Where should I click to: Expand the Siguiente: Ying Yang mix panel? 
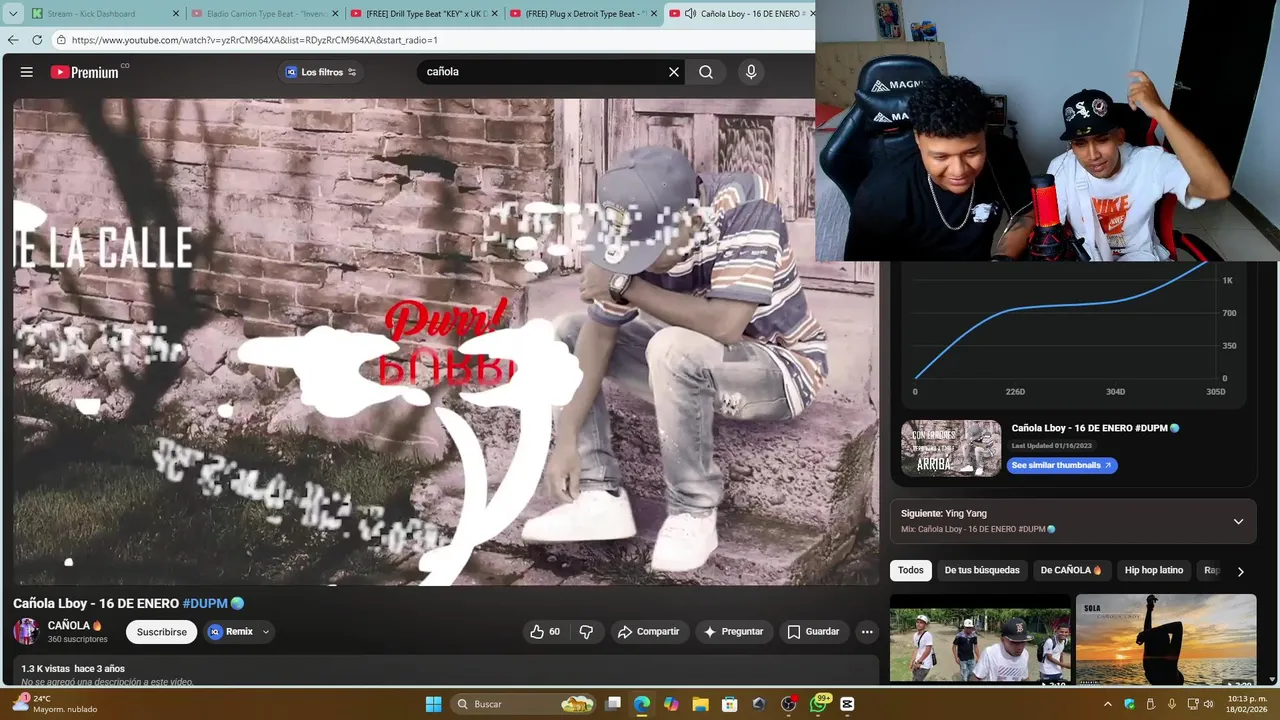click(x=1238, y=521)
